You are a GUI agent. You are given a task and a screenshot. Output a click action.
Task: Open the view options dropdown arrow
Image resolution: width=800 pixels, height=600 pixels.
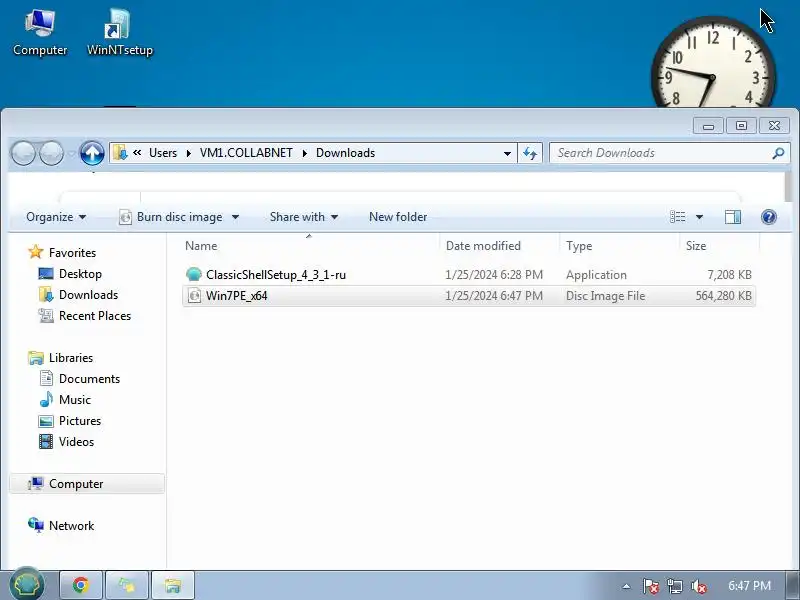[x=699, y=217]
